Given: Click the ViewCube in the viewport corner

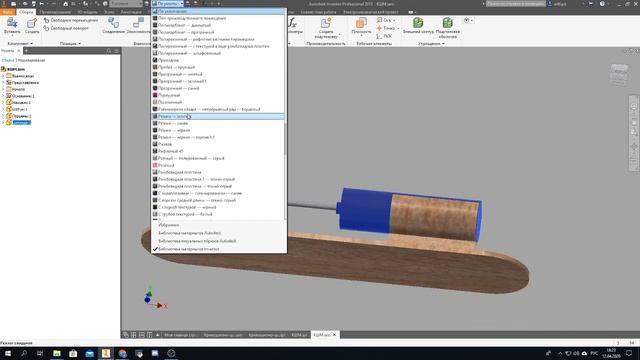Looking at the screenshot, I should coord(619,74).
